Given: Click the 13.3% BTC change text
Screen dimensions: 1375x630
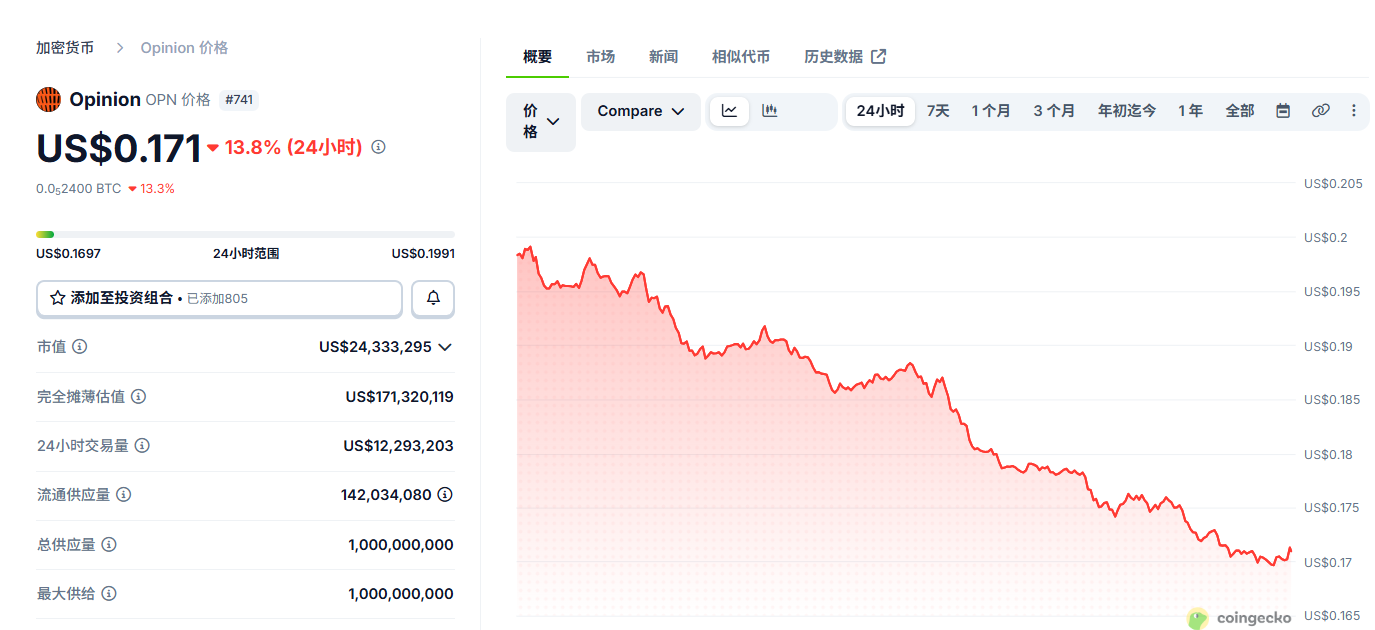Looking at the screenshot, I should click(x=157, y=188).
